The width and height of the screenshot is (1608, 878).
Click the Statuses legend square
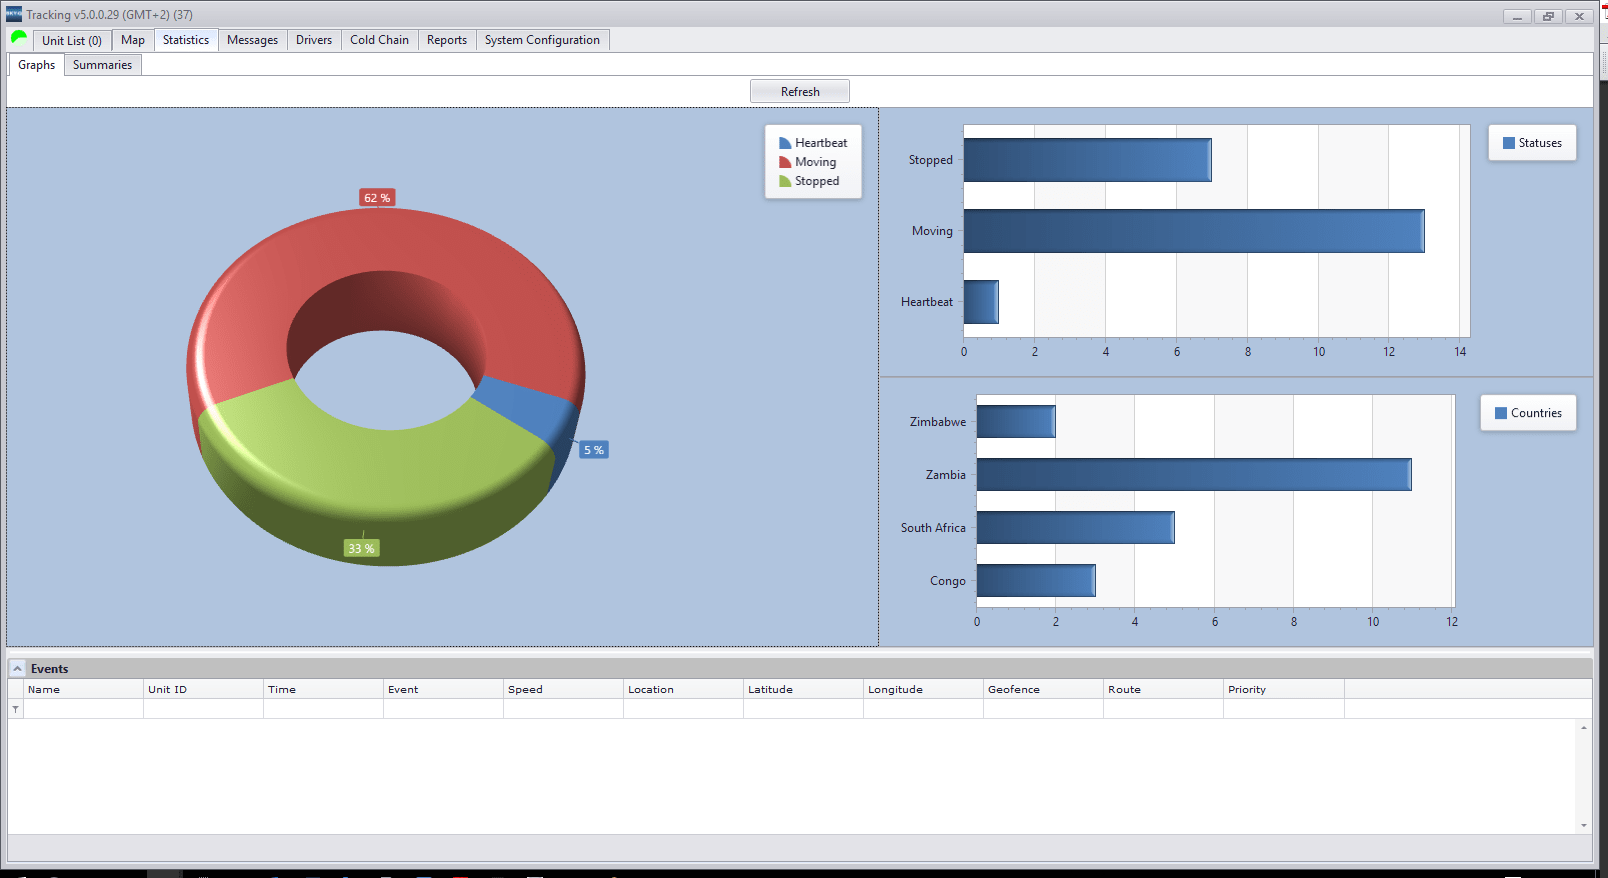click(1508, 143)
